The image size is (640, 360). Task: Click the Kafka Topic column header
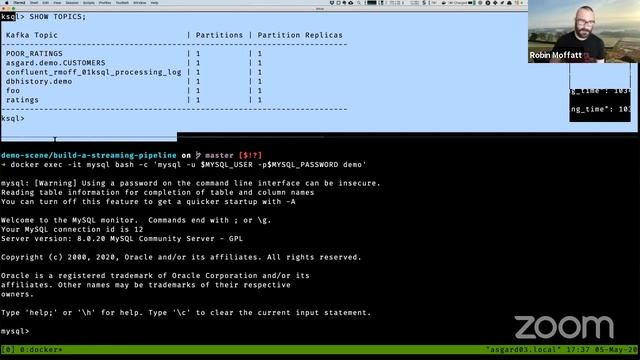32,35
